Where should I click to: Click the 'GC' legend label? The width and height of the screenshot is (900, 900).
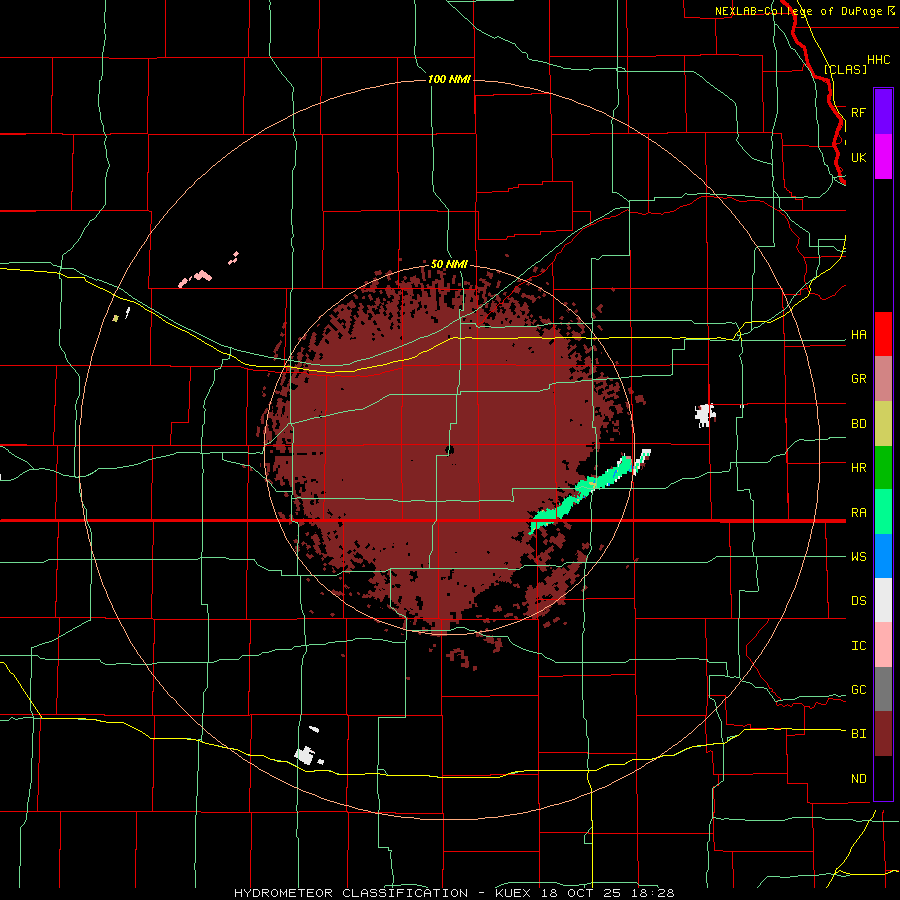(x=858, y=690)
